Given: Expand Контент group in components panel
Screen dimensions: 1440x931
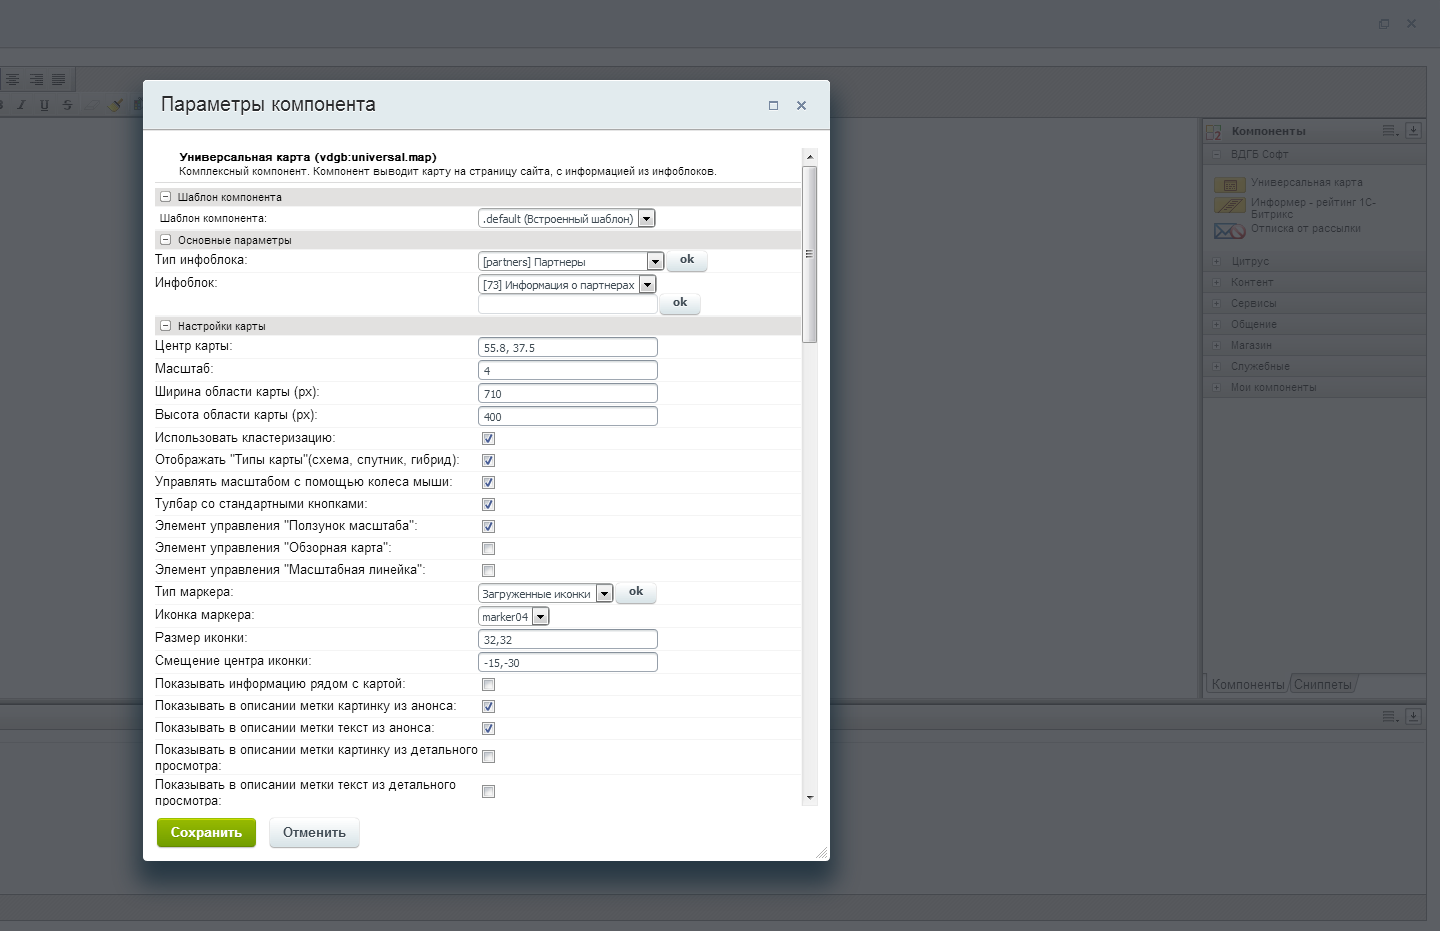Looking at the screenshot, I should click(1217, 282).
